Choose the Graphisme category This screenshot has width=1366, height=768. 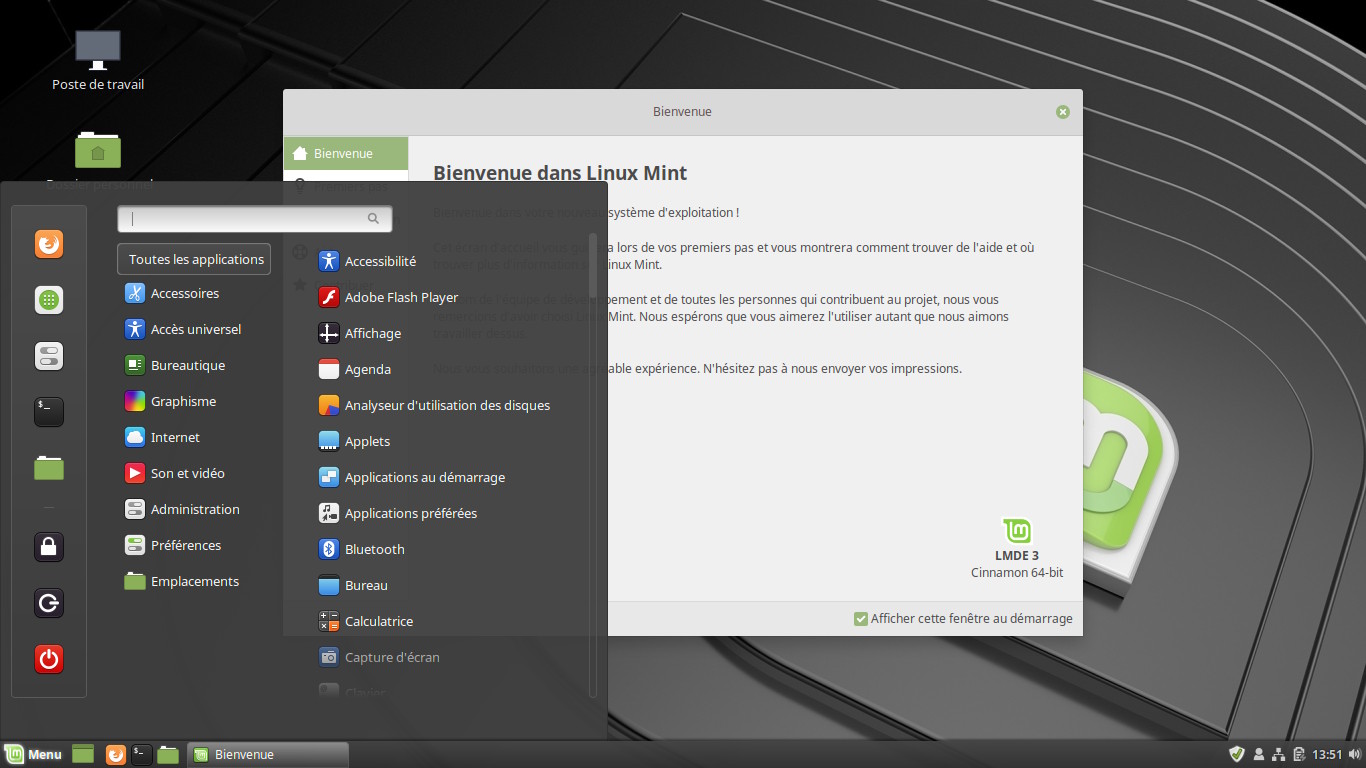(x=183, y=401)
